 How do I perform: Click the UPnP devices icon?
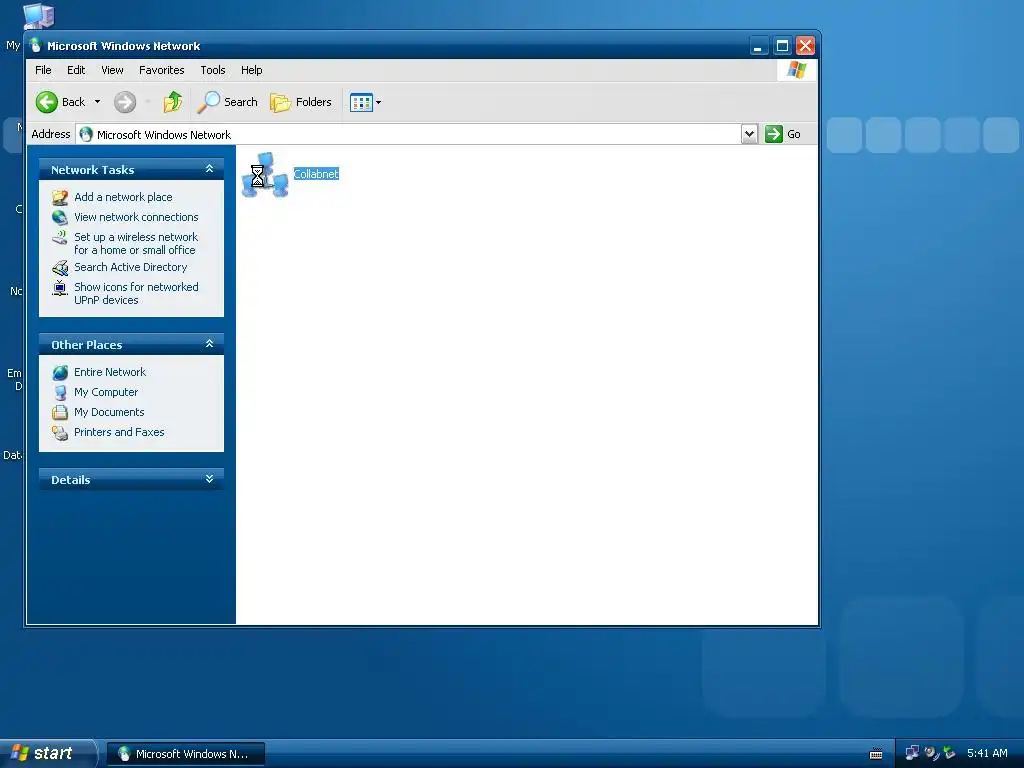60,288
